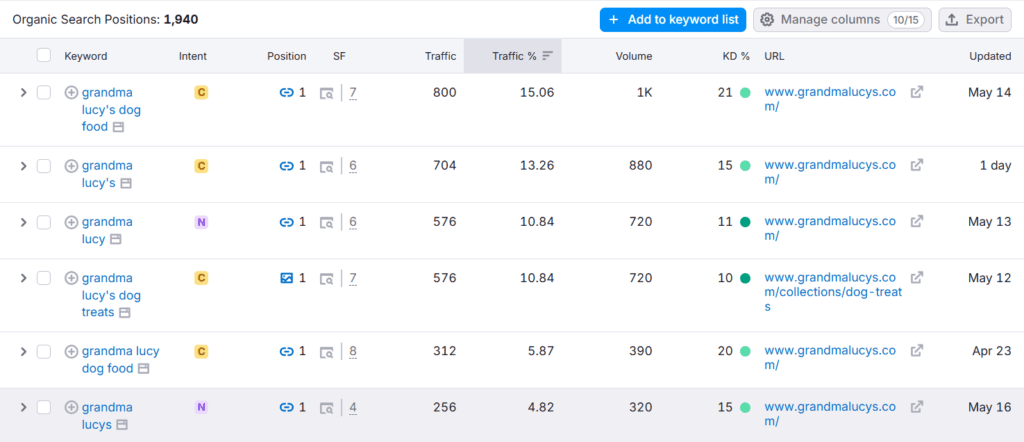
Task: Click SERP icon after grandma lucy's dog food keyword
Action: click(x=118, y=127)
